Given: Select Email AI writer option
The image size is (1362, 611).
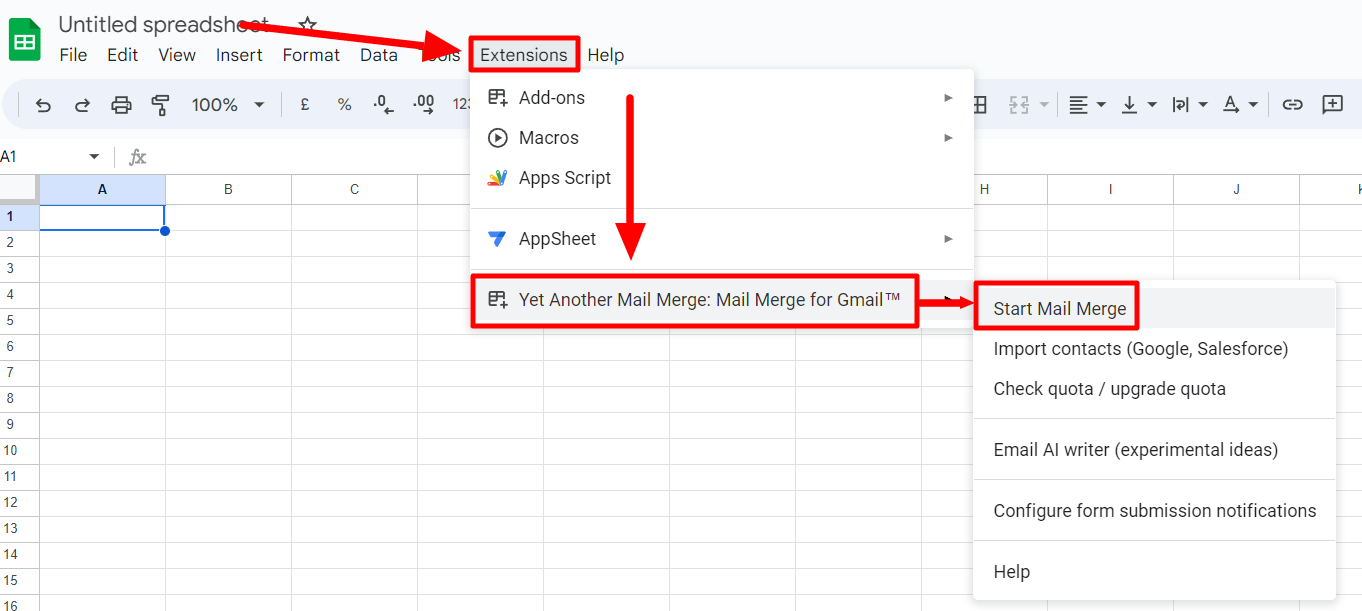Looking at the screenshot, I should 1155,450.
